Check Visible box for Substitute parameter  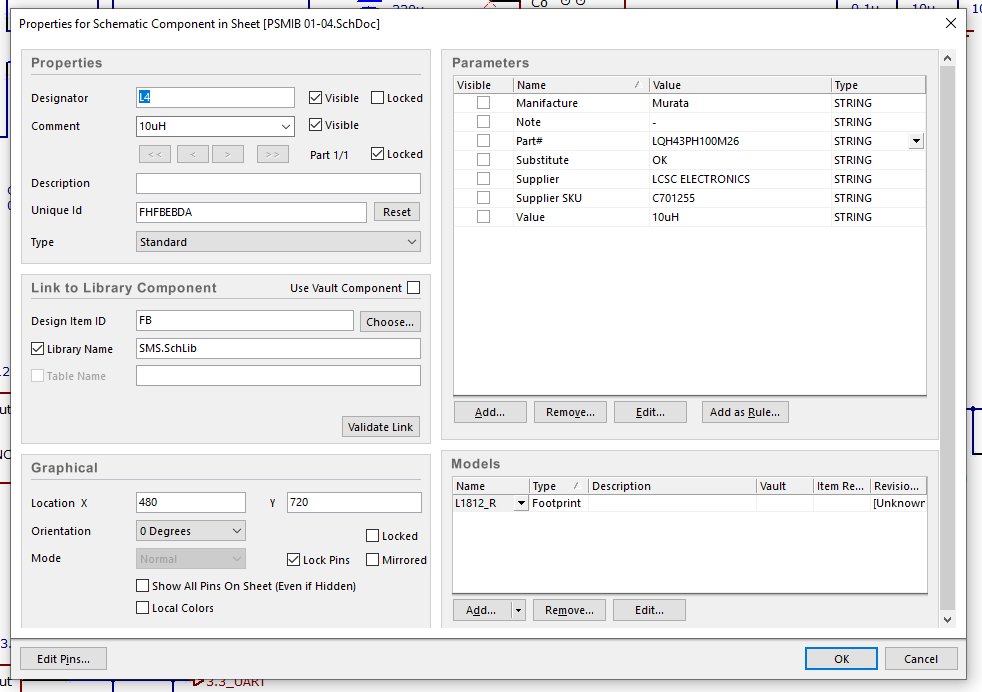point(483,160)
